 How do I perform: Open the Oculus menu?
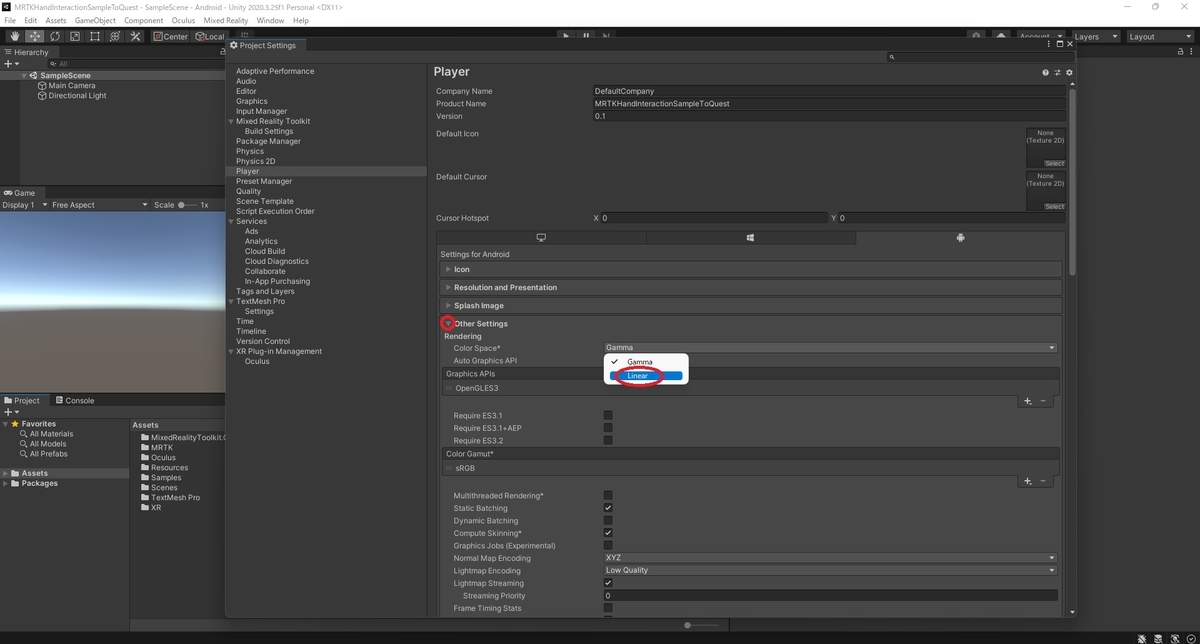[x=183, y=21]
